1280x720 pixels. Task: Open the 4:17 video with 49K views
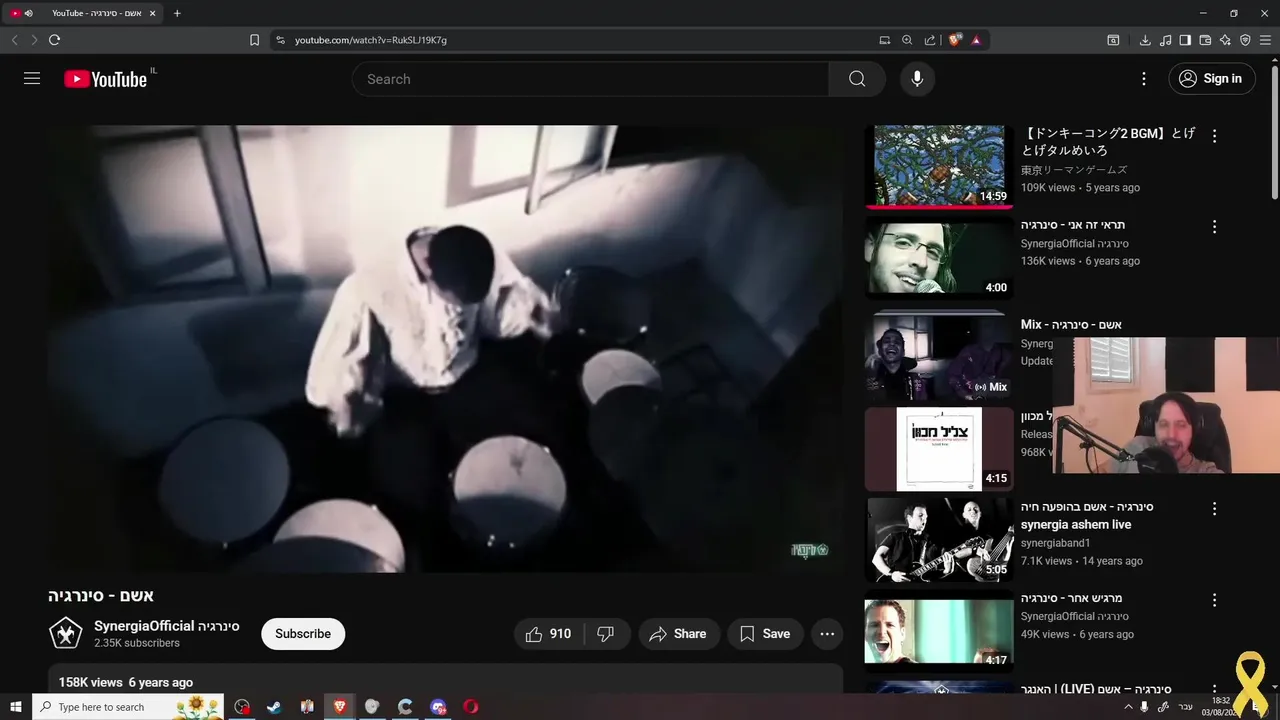coord(939,631)
